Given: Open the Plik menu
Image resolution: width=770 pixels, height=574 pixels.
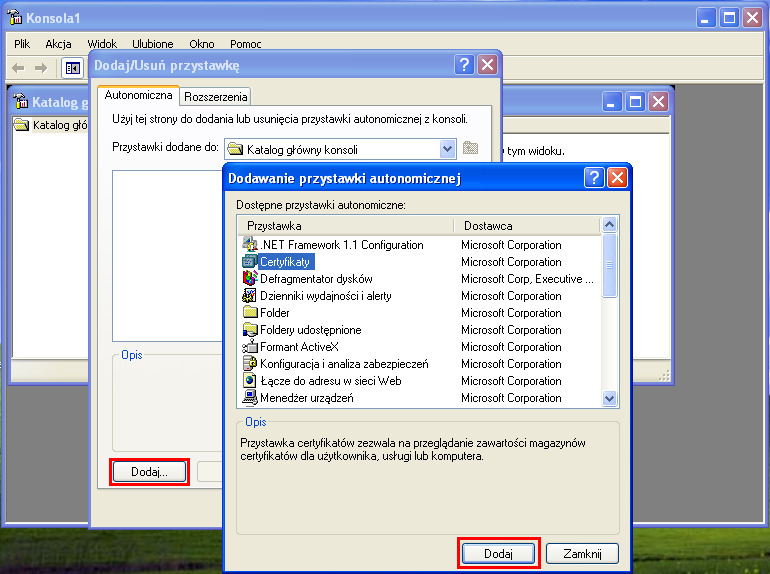Looking at the screenshot, I should pos(22,44).
